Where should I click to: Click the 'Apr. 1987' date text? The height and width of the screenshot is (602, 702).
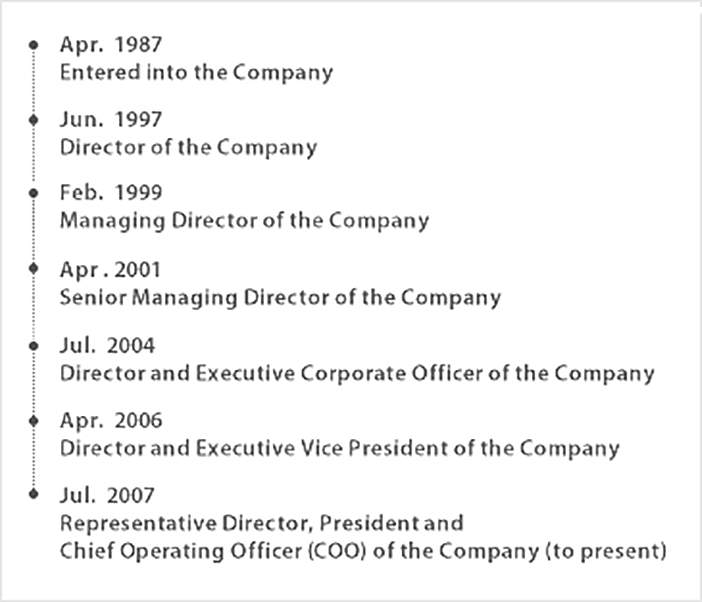[x=111, y=45]
